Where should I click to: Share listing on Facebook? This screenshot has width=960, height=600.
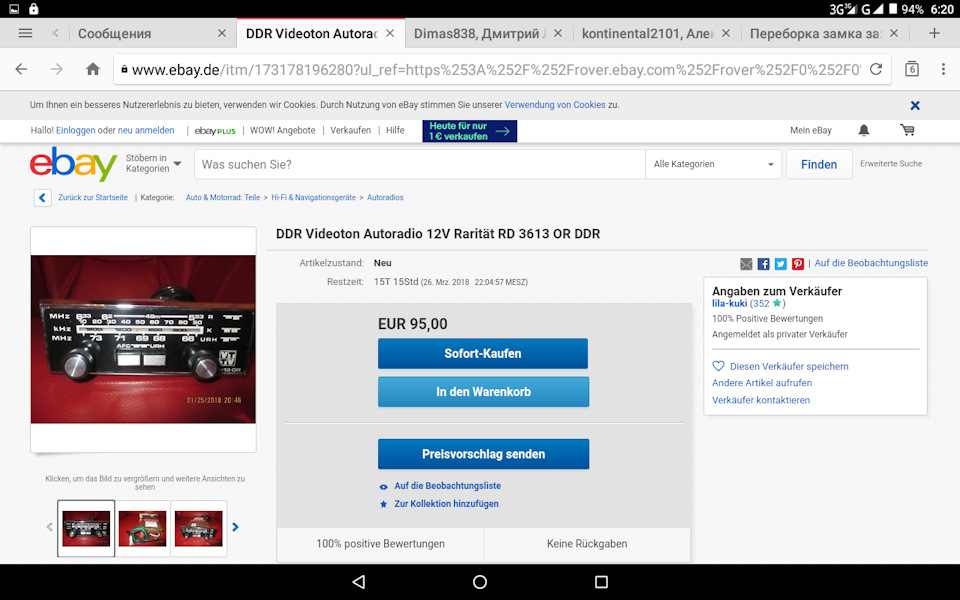(763, 264)
